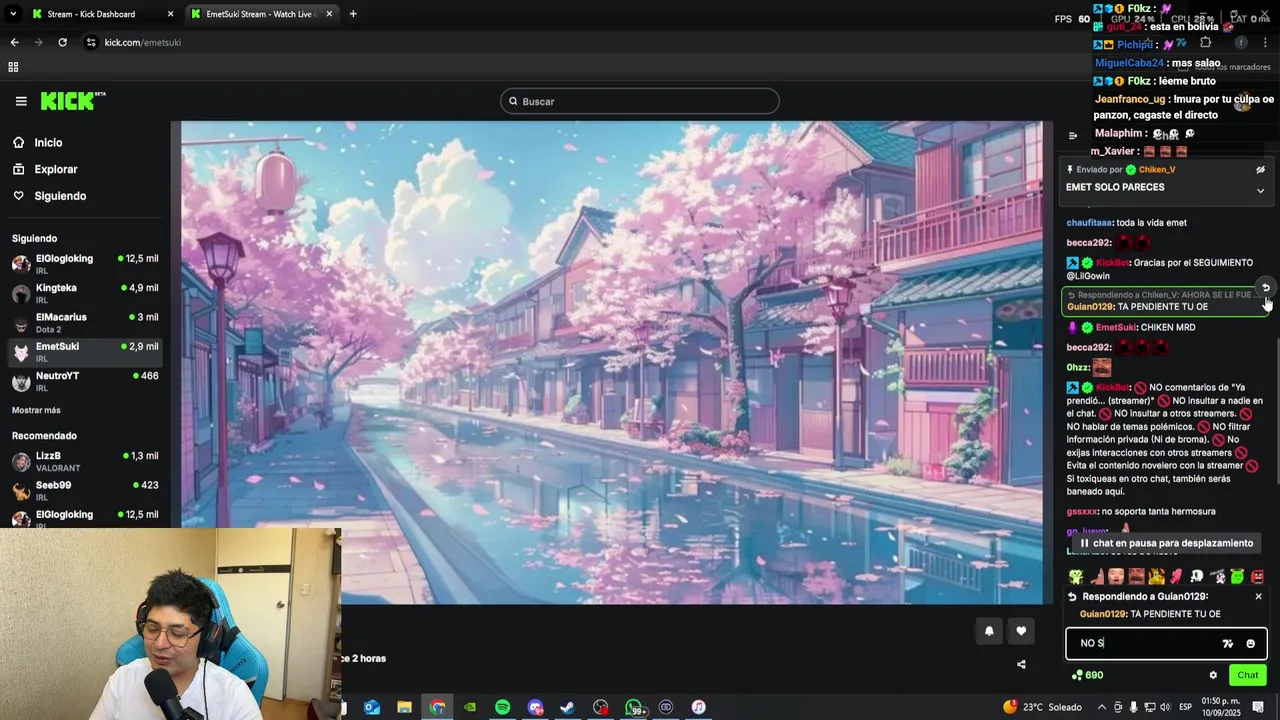Viewport: 1280px width, 720px height.
Task: Open ElMacarius Dota 2 channel
Action: (85, 322)
